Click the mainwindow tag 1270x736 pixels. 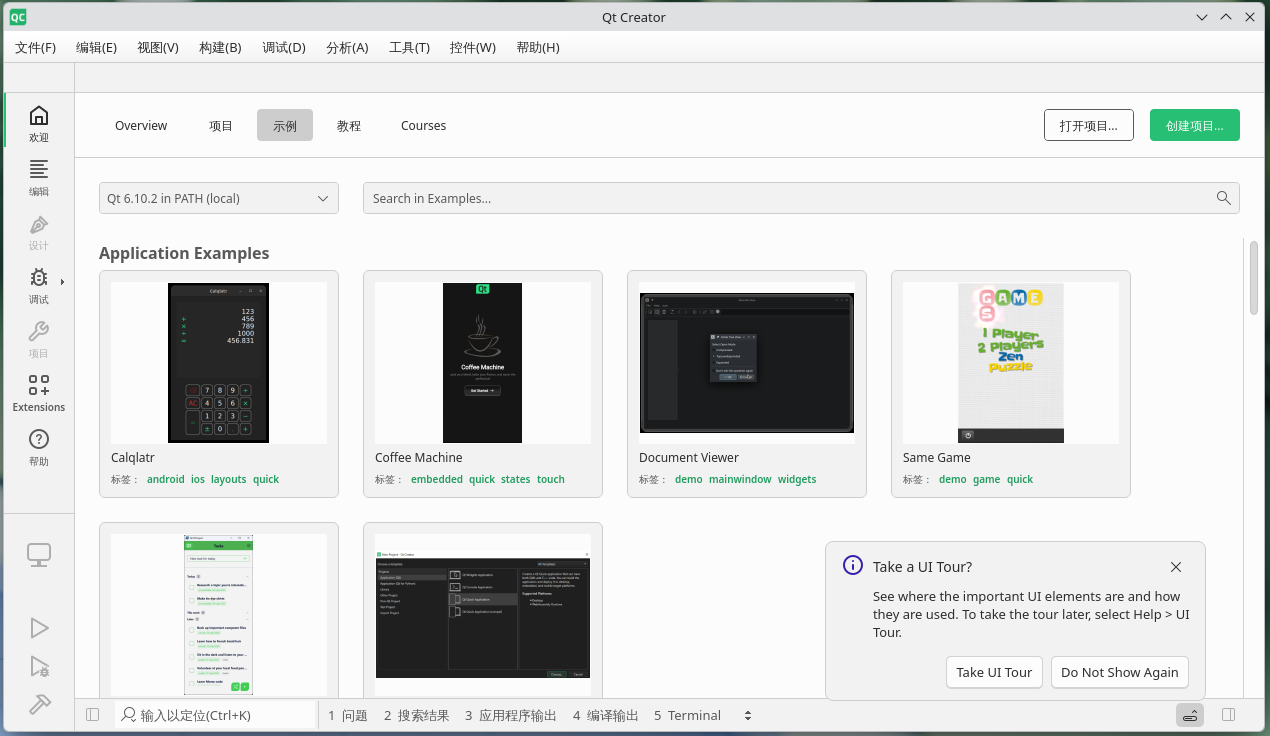pos(741,479)
